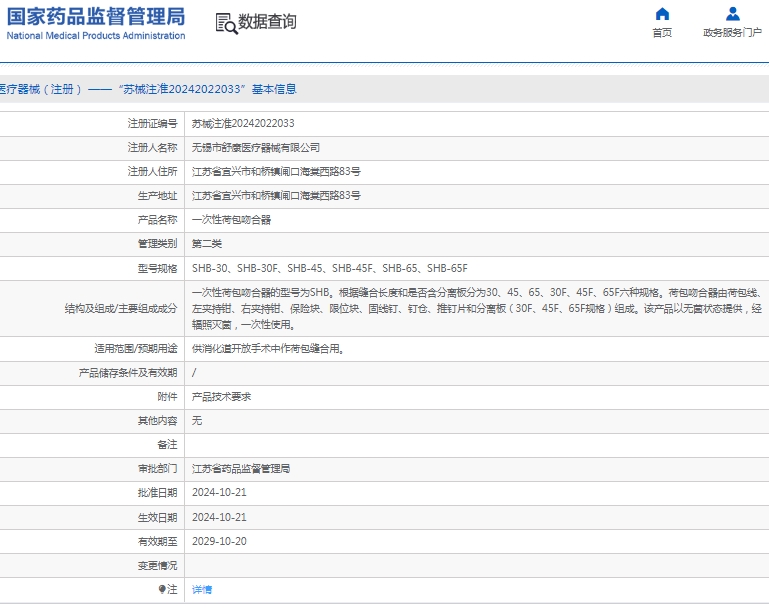Click the registration number 苏械注准20242022033 value

243,124
